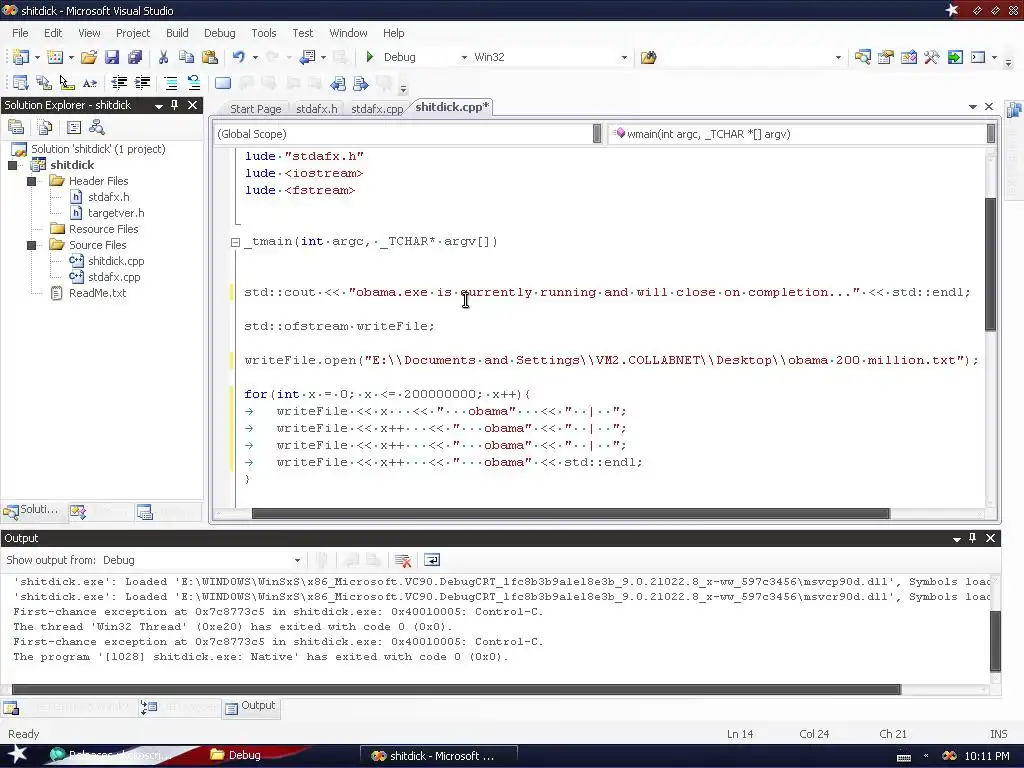Open Solution Explorer from the toolbar icon

point(863,57)
